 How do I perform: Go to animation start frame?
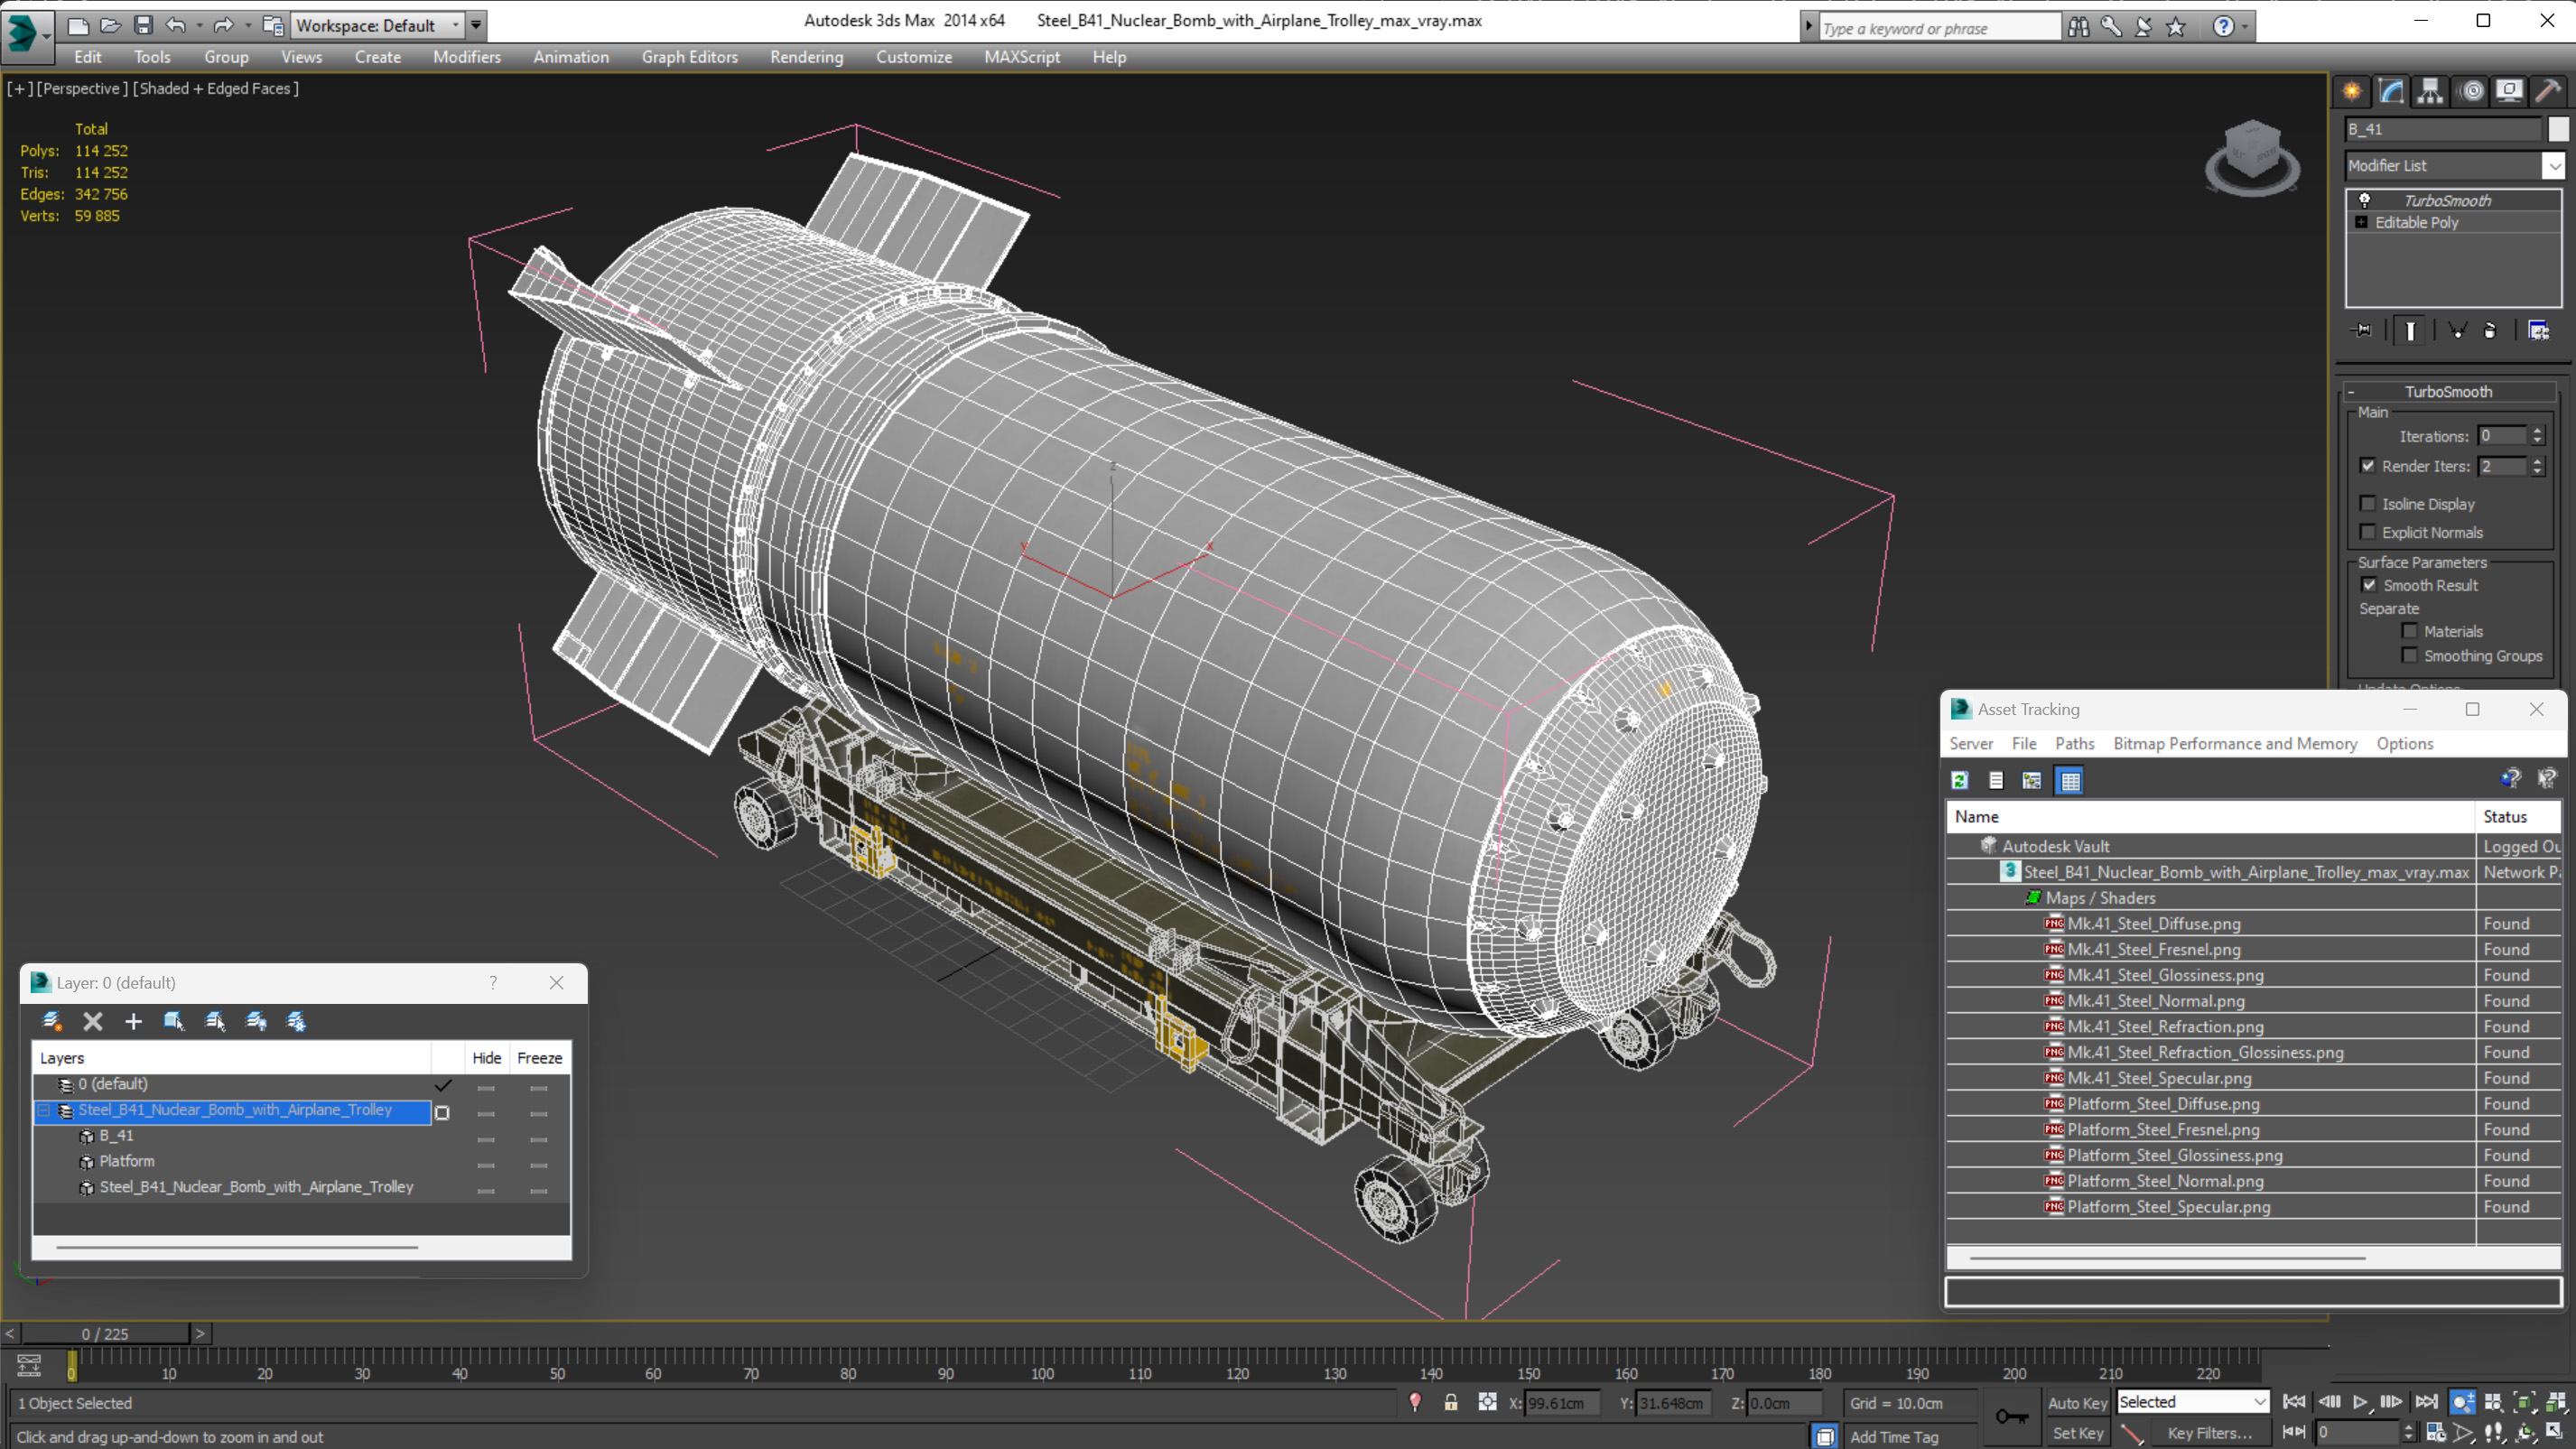[x=2294, y=1402]
